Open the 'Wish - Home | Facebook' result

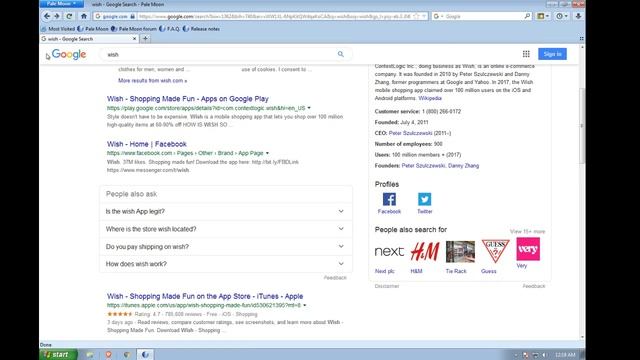pos(147,144)
